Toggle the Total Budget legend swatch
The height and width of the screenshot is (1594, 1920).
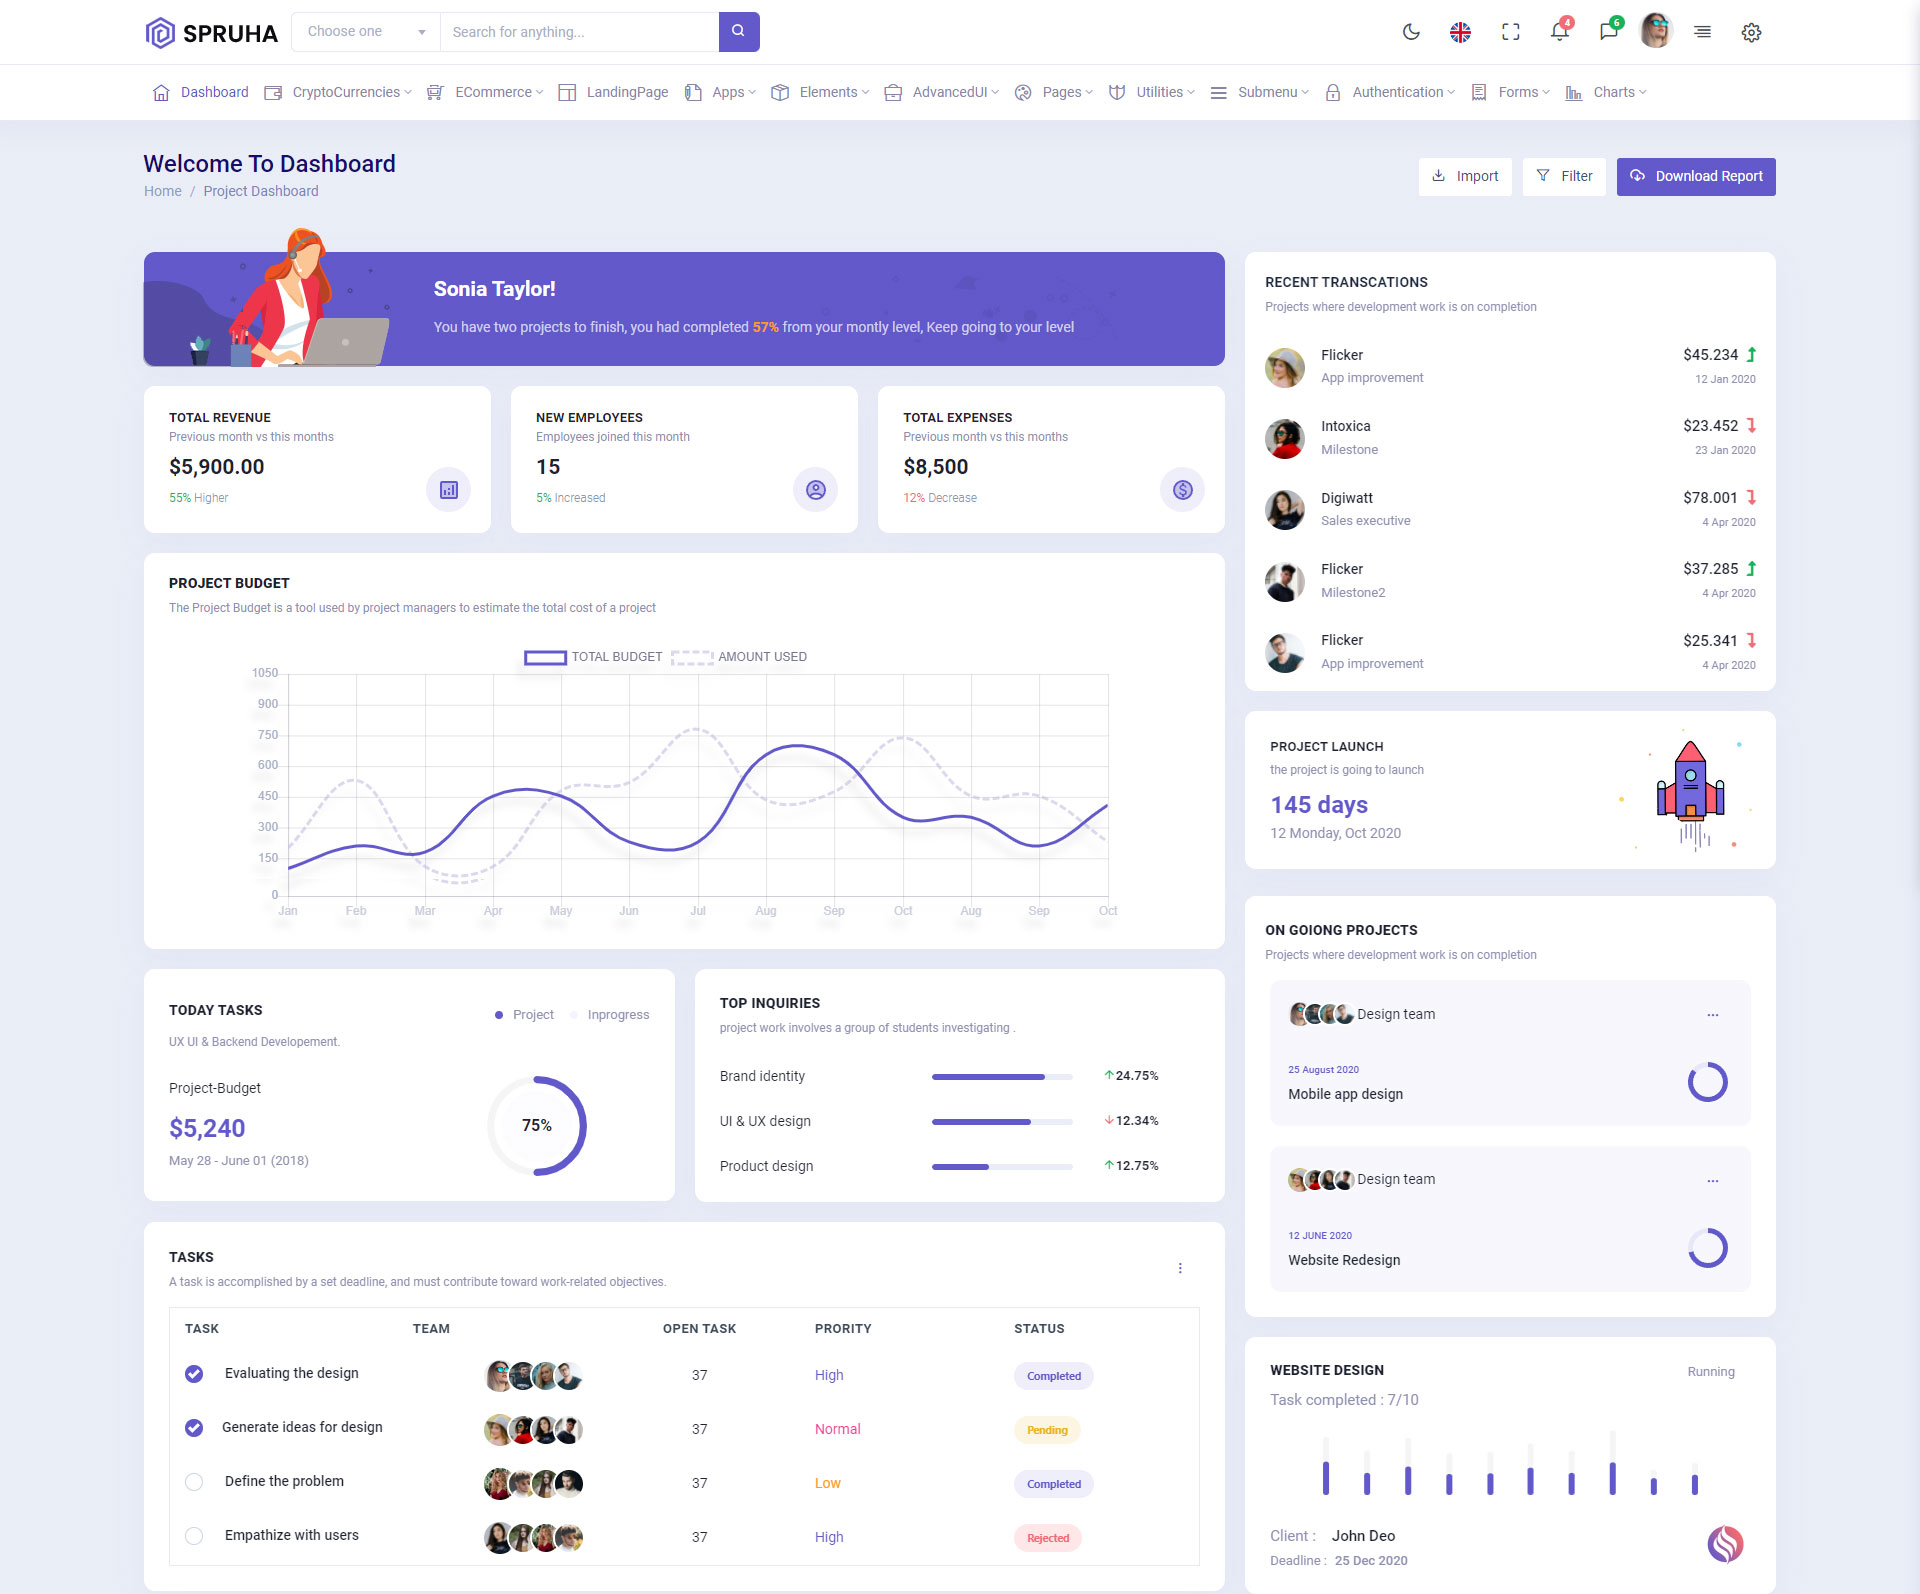click(x=546, y=657)
